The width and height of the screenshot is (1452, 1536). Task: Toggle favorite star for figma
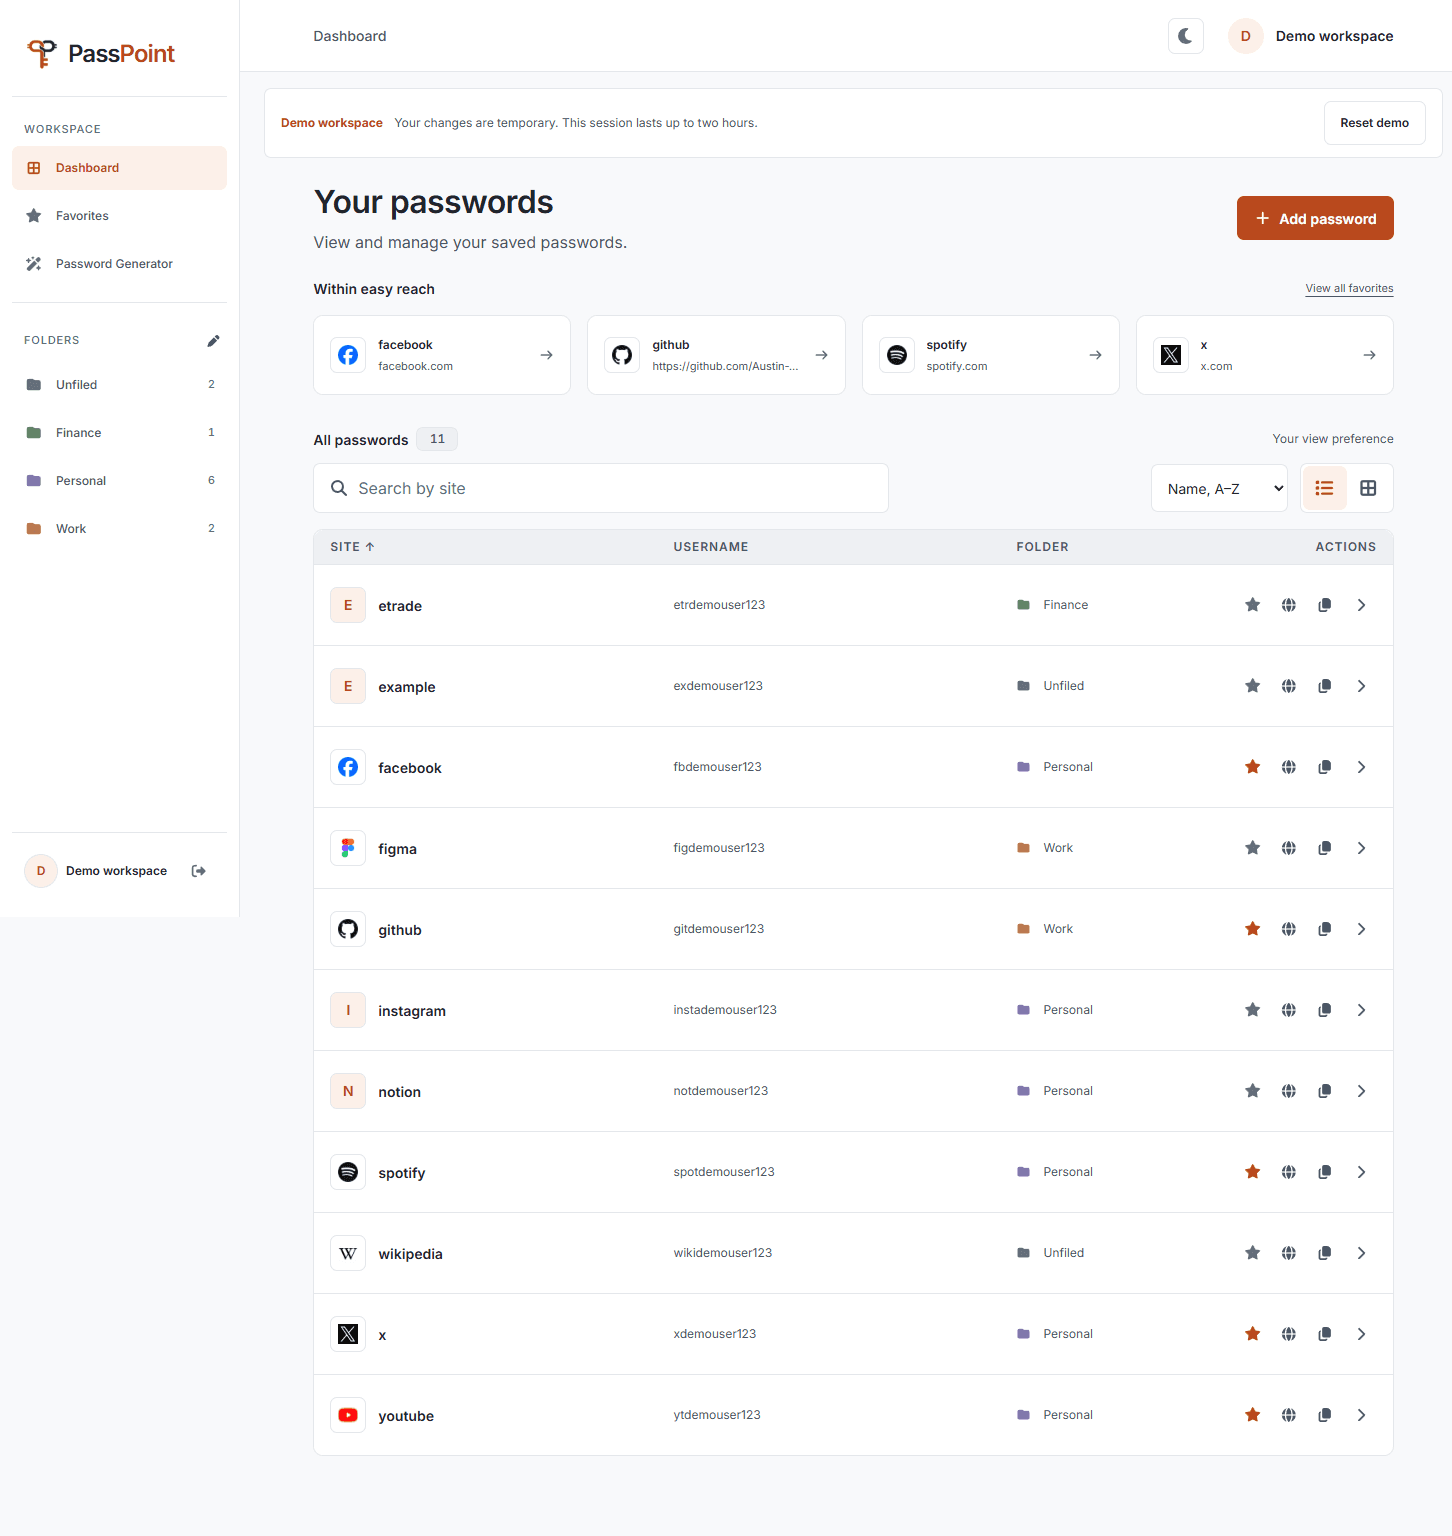(1252, 848)
